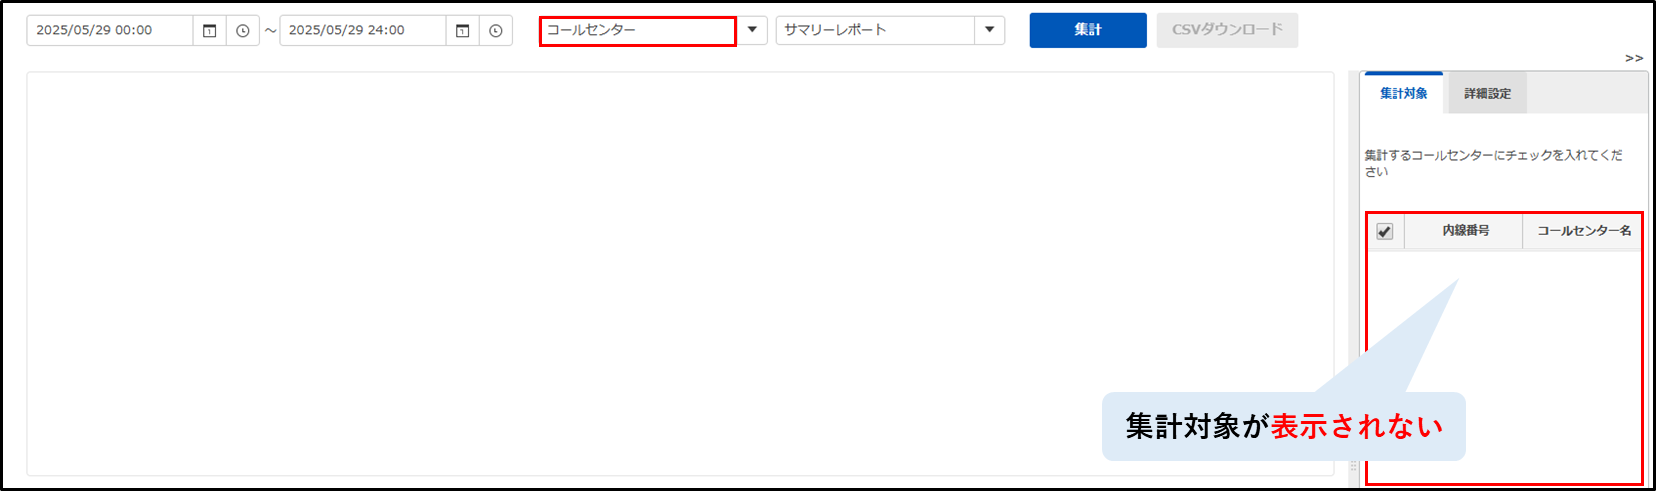The width and height of the screenshot is (1656, 491).
Task: Open clock time picker for end date
Action: (496, 31)
